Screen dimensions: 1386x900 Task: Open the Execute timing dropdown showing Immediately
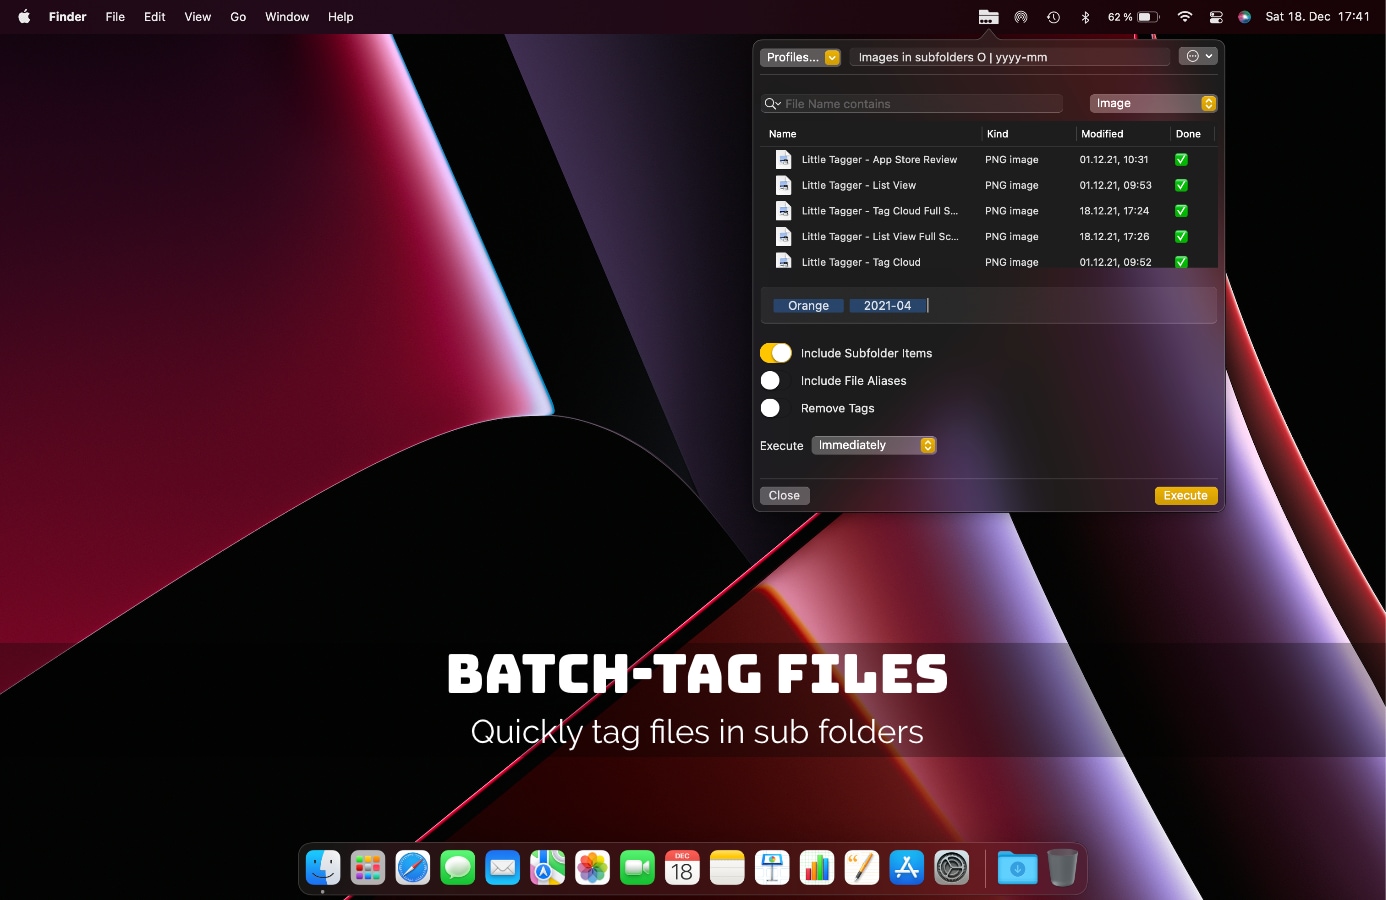873,445
